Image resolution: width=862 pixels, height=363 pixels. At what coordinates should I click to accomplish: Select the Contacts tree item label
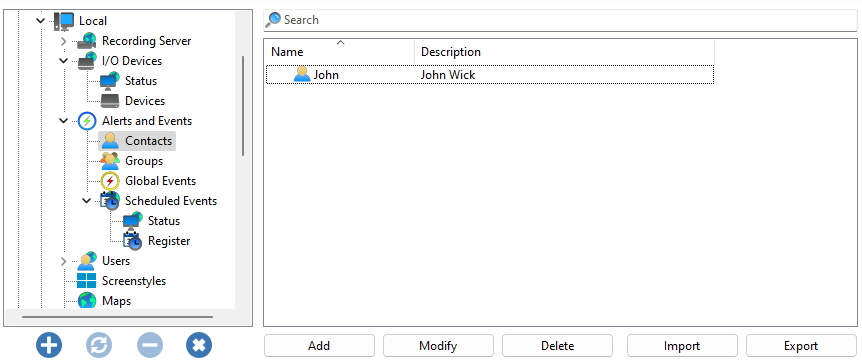[148, 141]
